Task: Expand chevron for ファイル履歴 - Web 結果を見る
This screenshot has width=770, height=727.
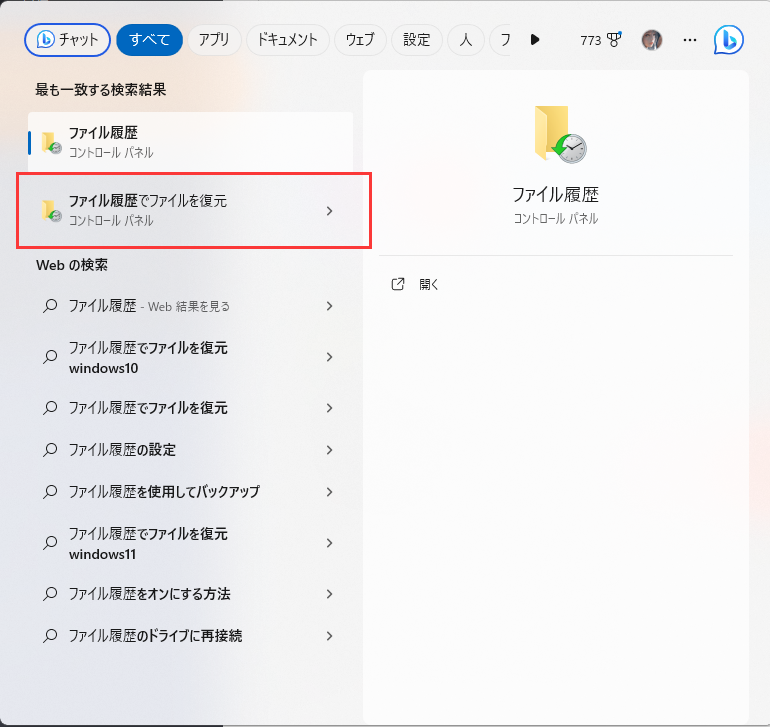Action: [329, 306]
